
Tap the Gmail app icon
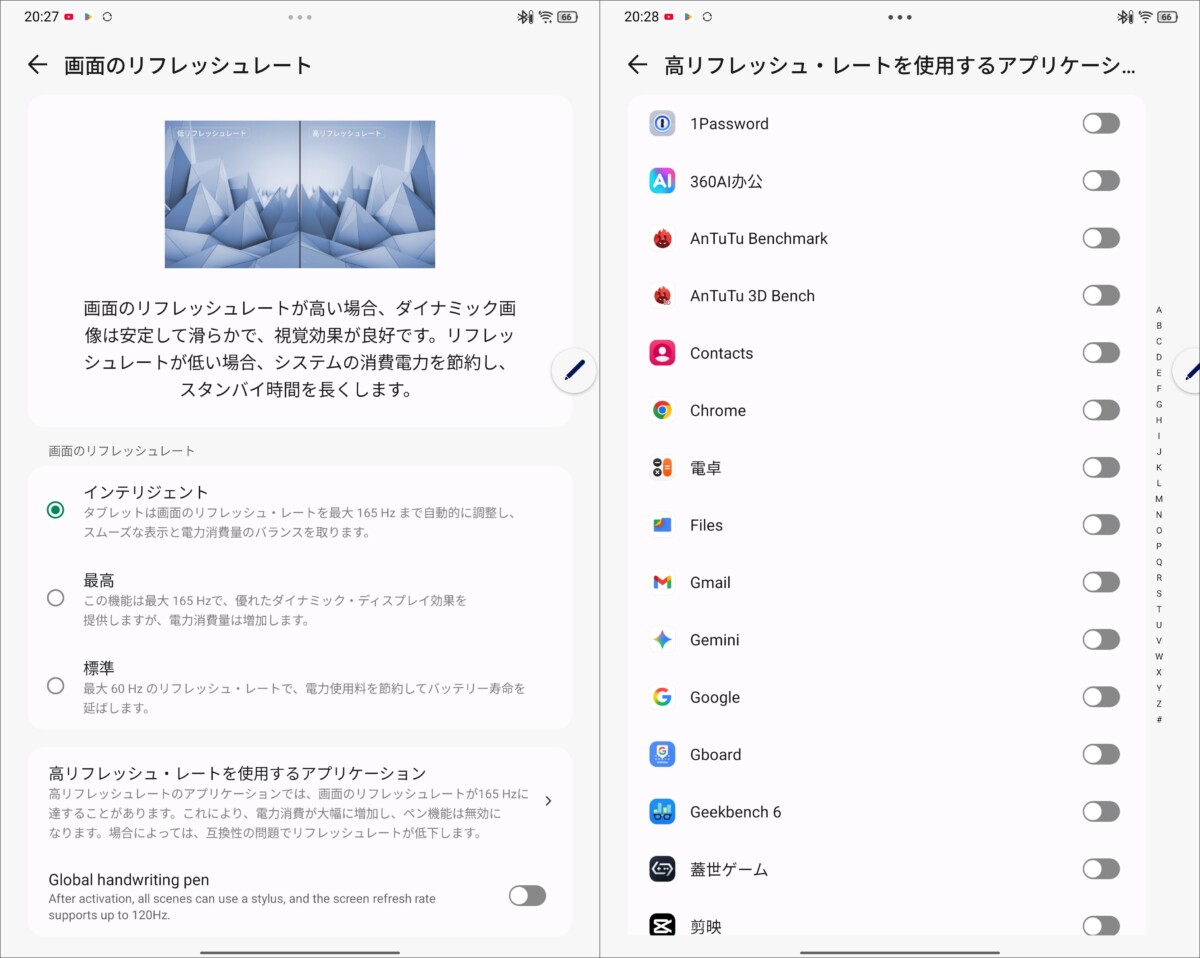(662, 582)
